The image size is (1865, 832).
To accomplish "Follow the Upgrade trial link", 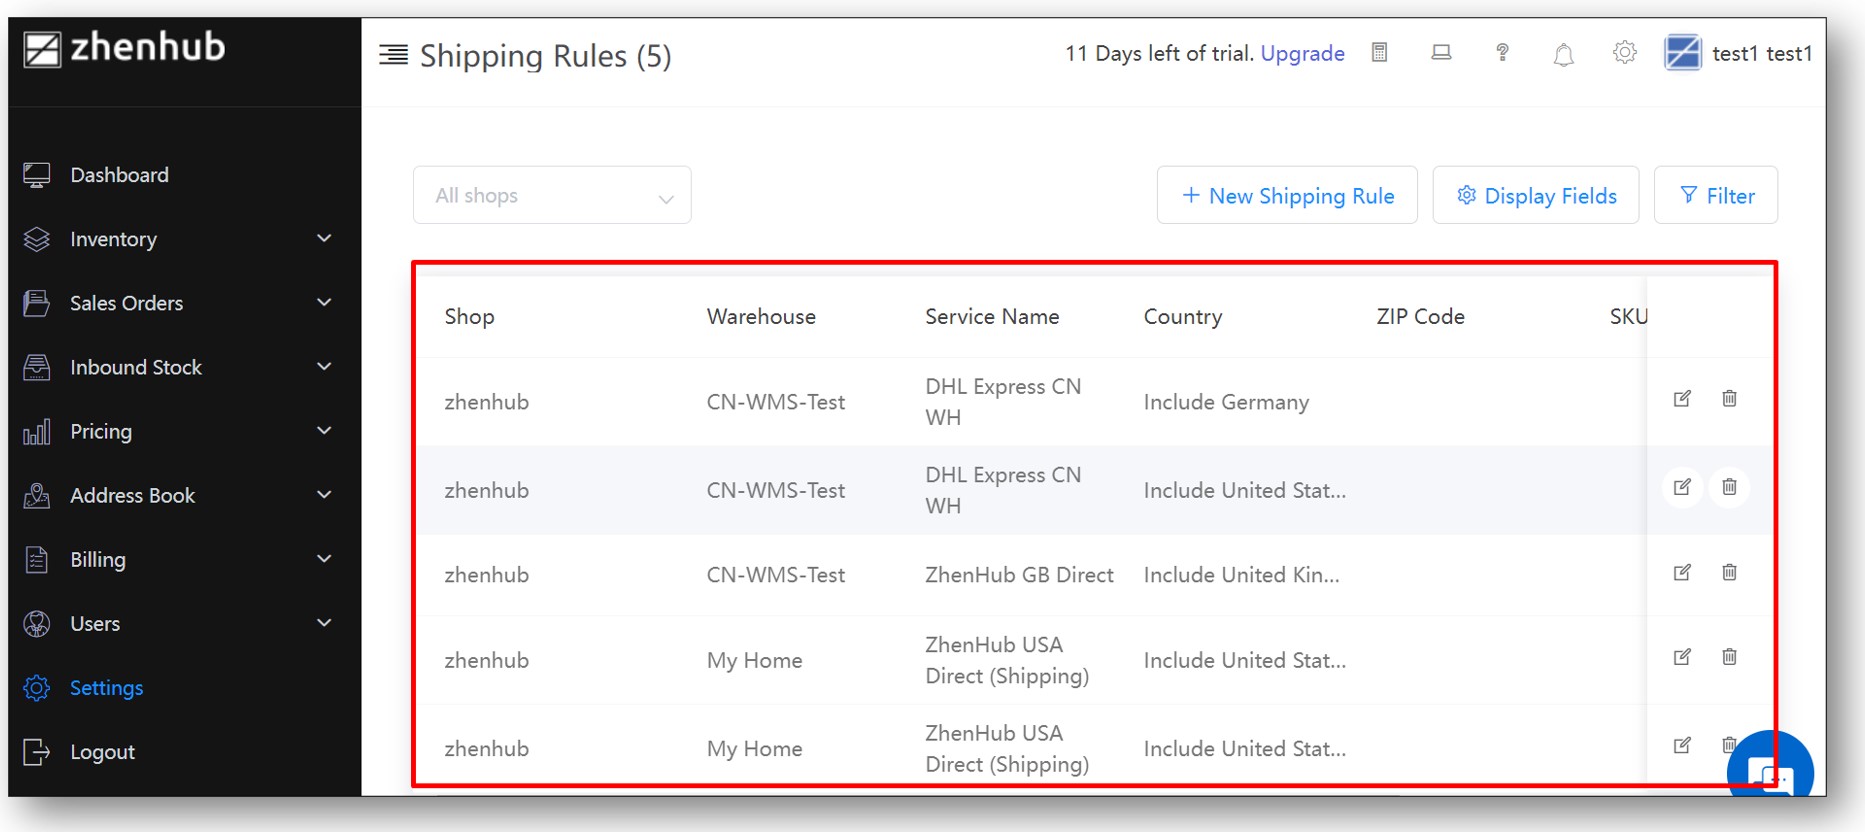I will (x=1302, y=54).
